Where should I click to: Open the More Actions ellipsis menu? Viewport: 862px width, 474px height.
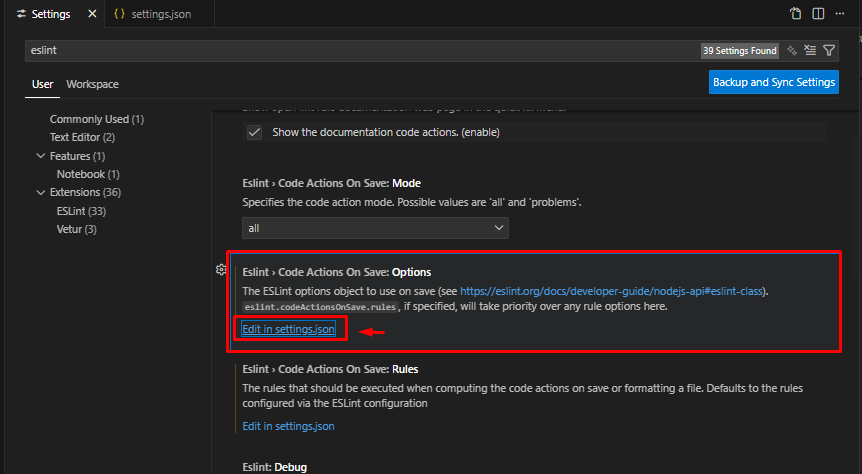[x=842, y=14]
